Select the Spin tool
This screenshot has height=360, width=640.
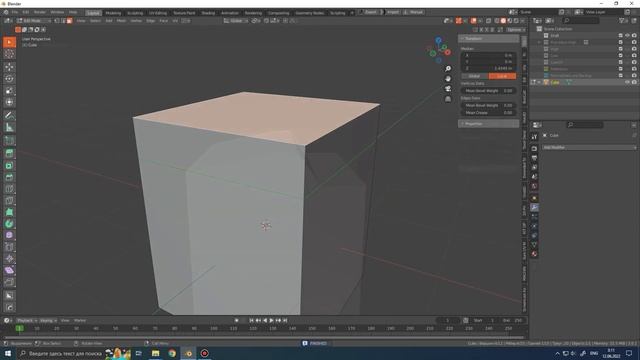9,224
